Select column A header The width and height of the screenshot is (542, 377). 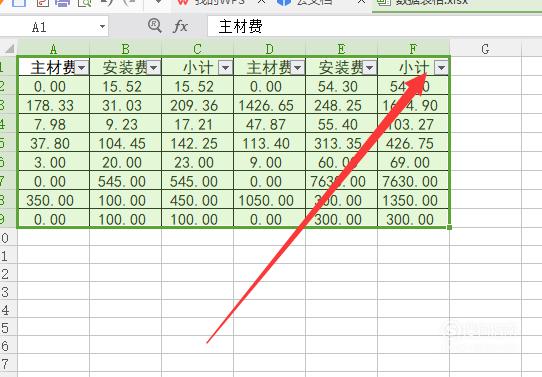54,49
